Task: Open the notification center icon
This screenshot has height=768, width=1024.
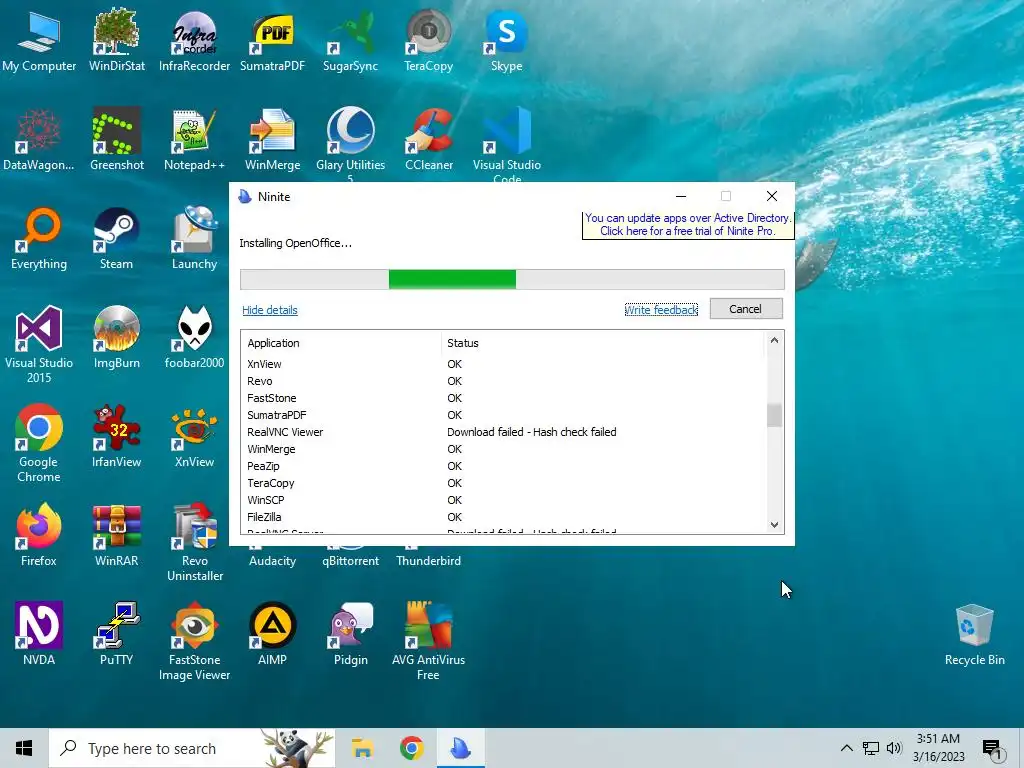Action: coord(993,750)
